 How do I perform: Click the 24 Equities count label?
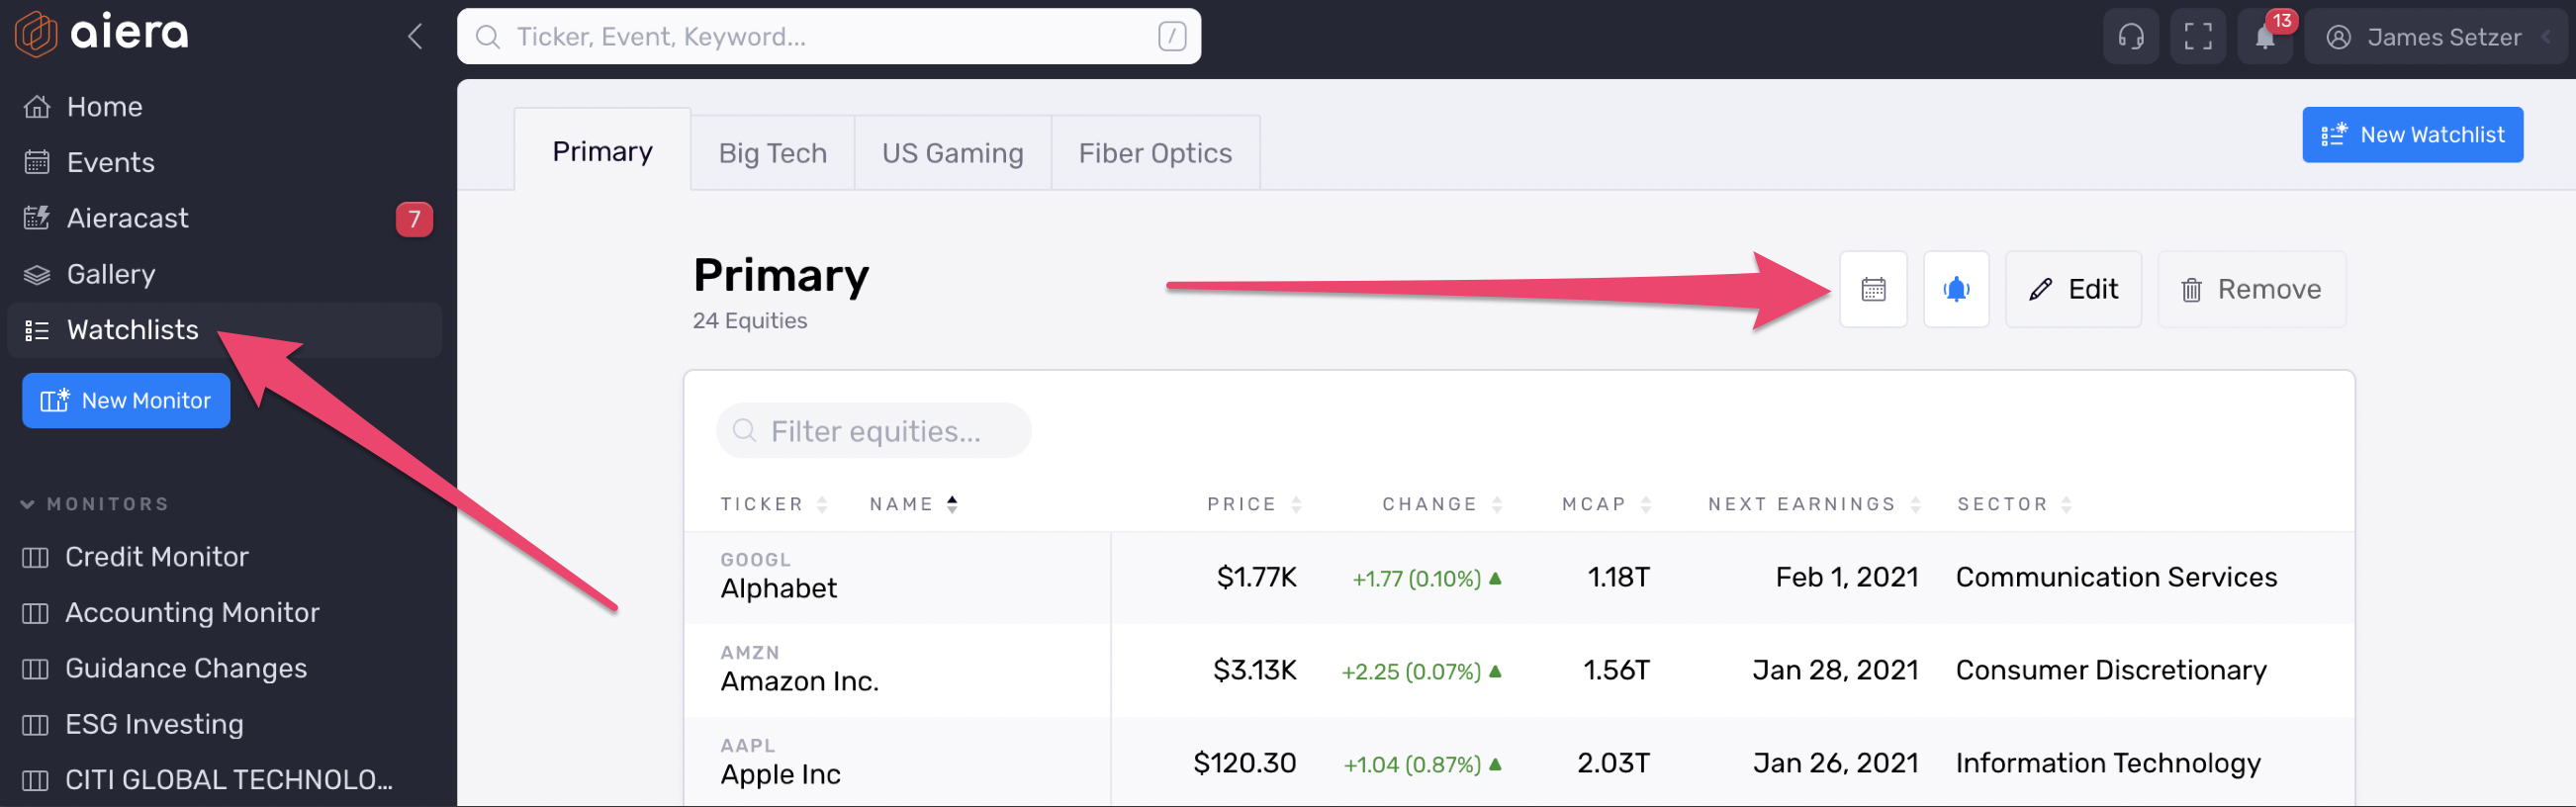coord(749,321)
